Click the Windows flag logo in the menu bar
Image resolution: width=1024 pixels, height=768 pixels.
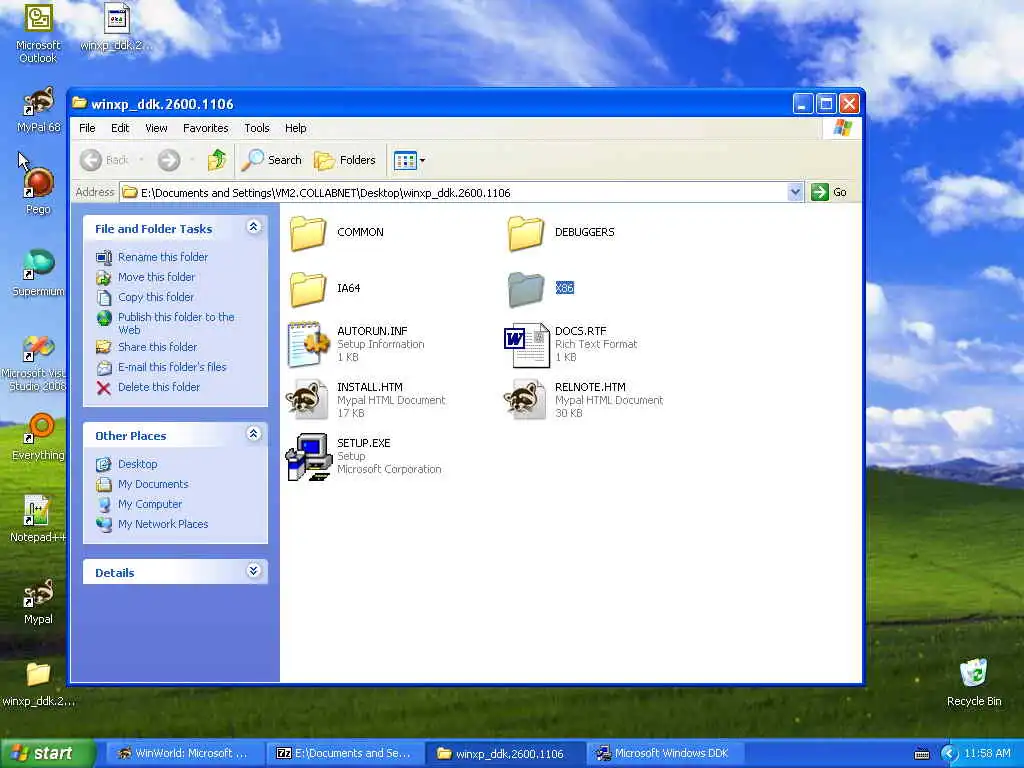(x=842, y=128)
